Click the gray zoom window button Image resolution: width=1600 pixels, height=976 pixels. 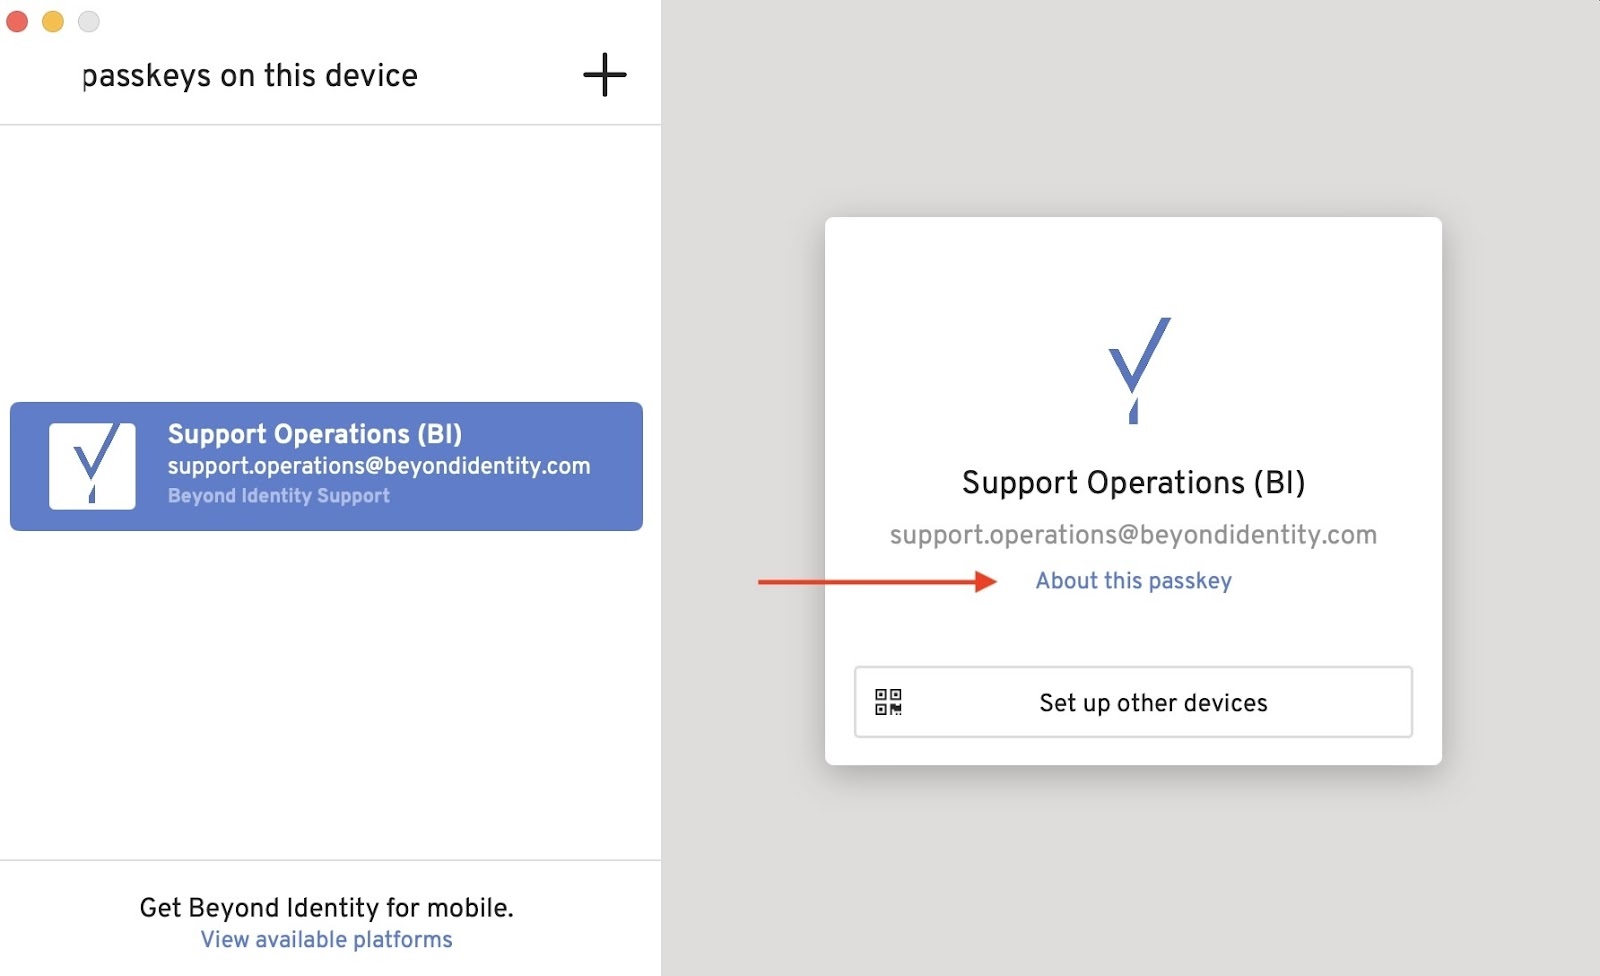(89, 21)
